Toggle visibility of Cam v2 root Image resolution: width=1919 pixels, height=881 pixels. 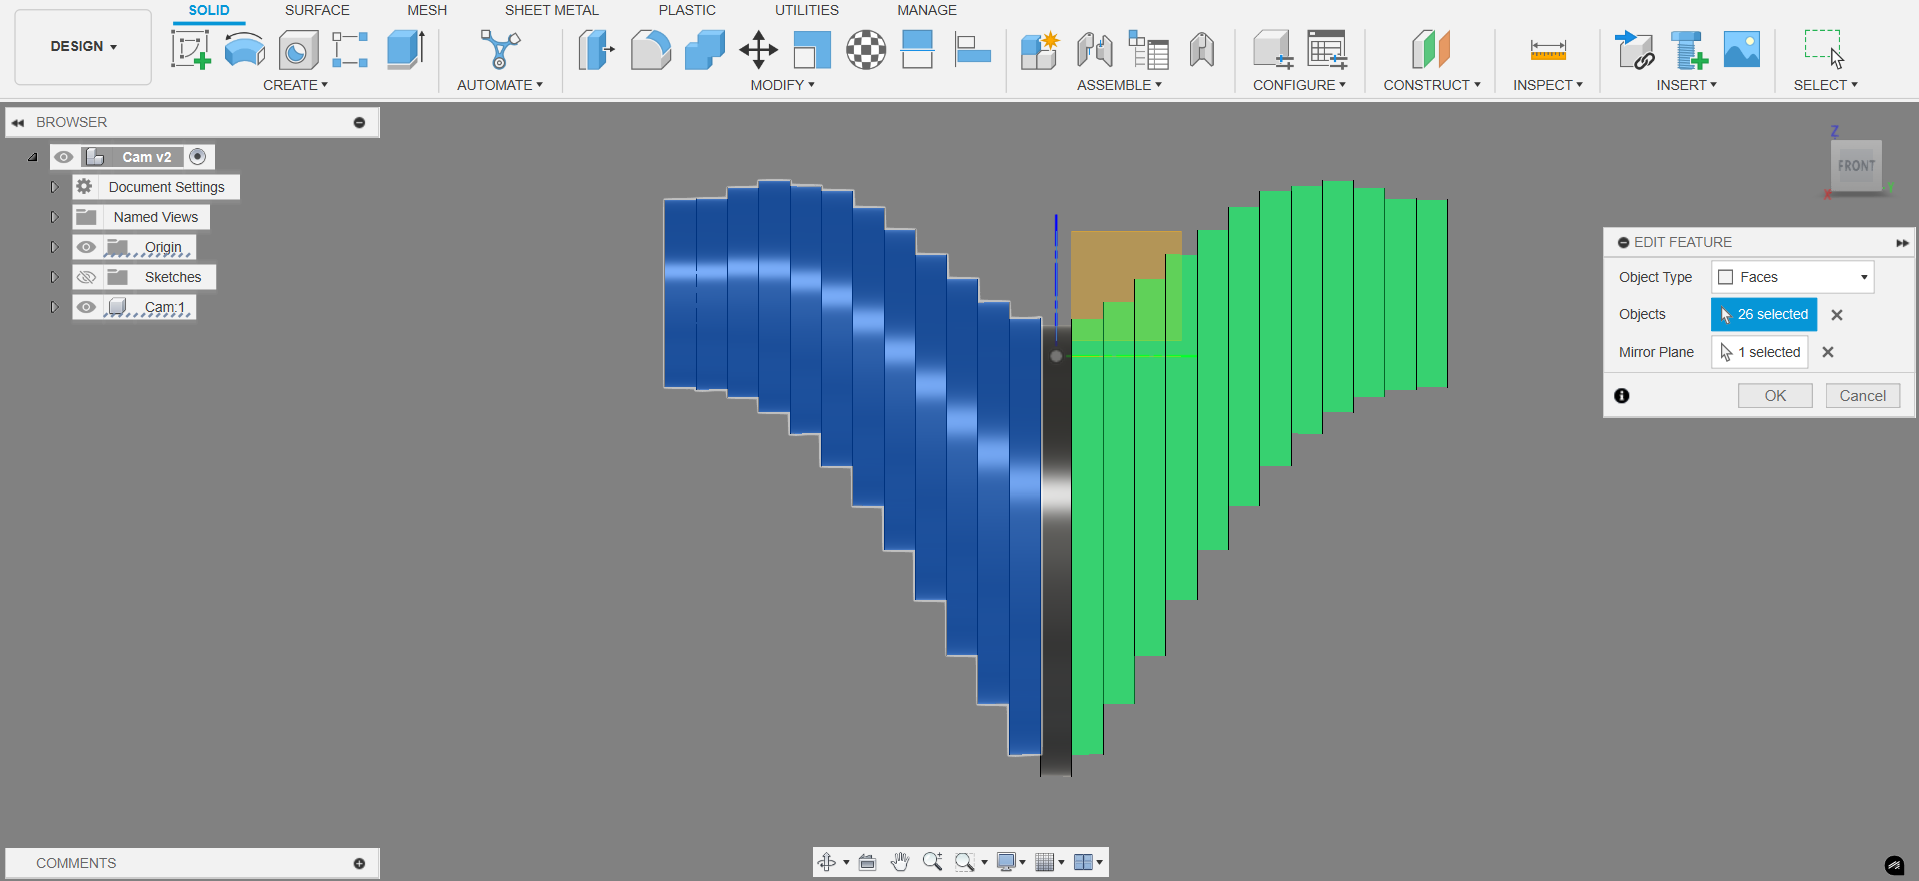pyautogui.click(x=64, y=157)
